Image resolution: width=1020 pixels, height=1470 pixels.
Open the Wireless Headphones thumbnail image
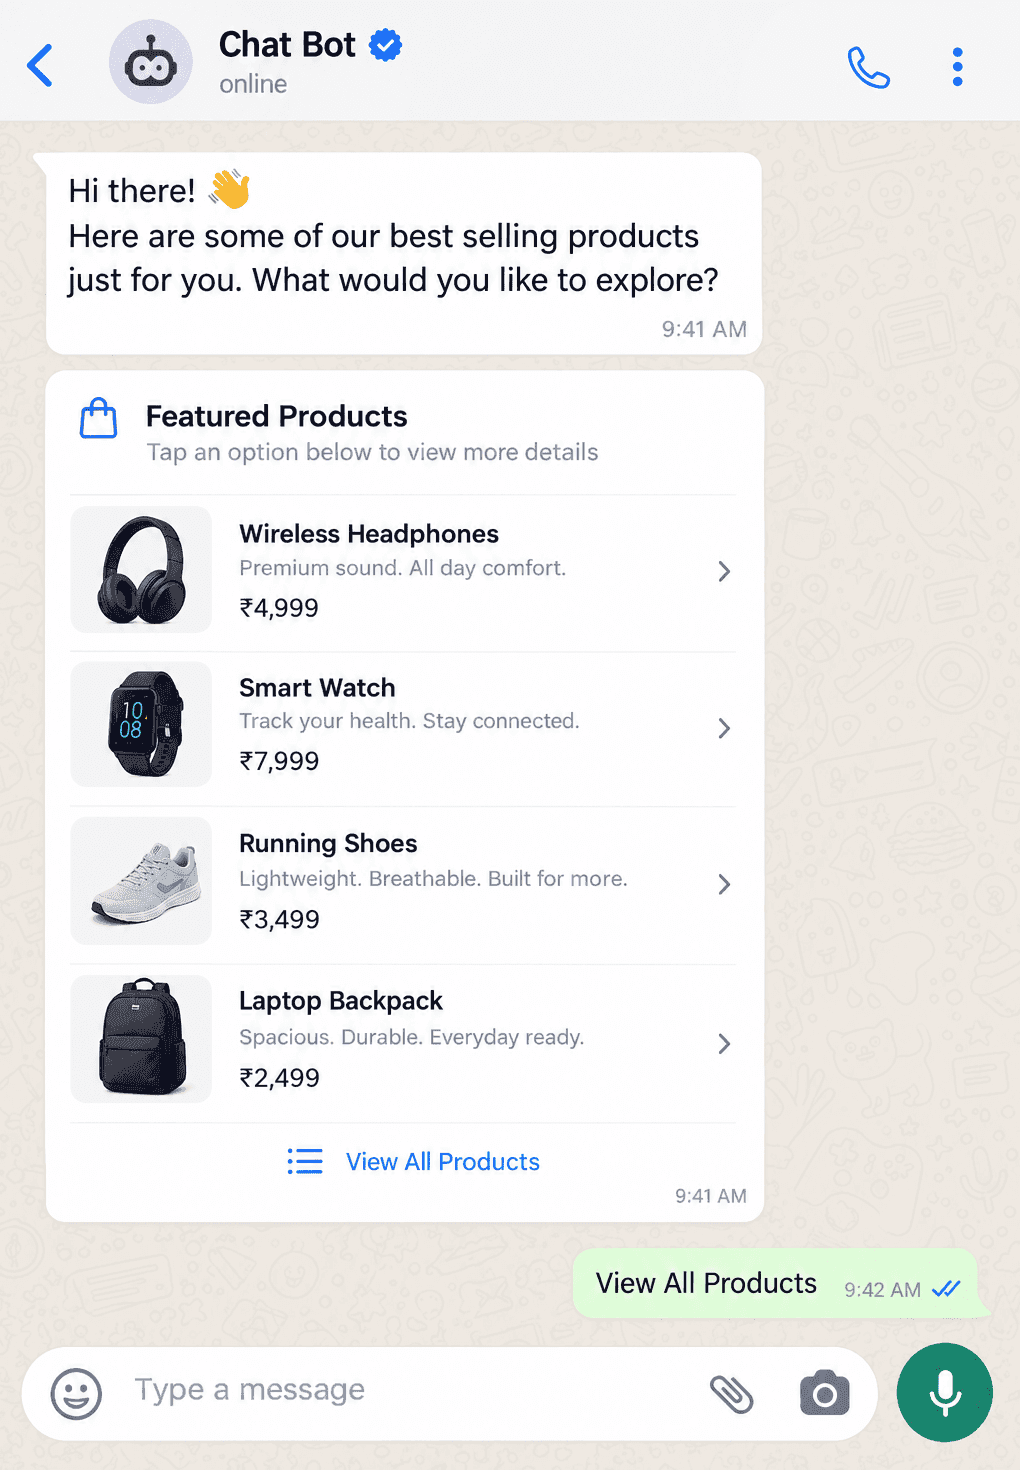click(141, 570)
